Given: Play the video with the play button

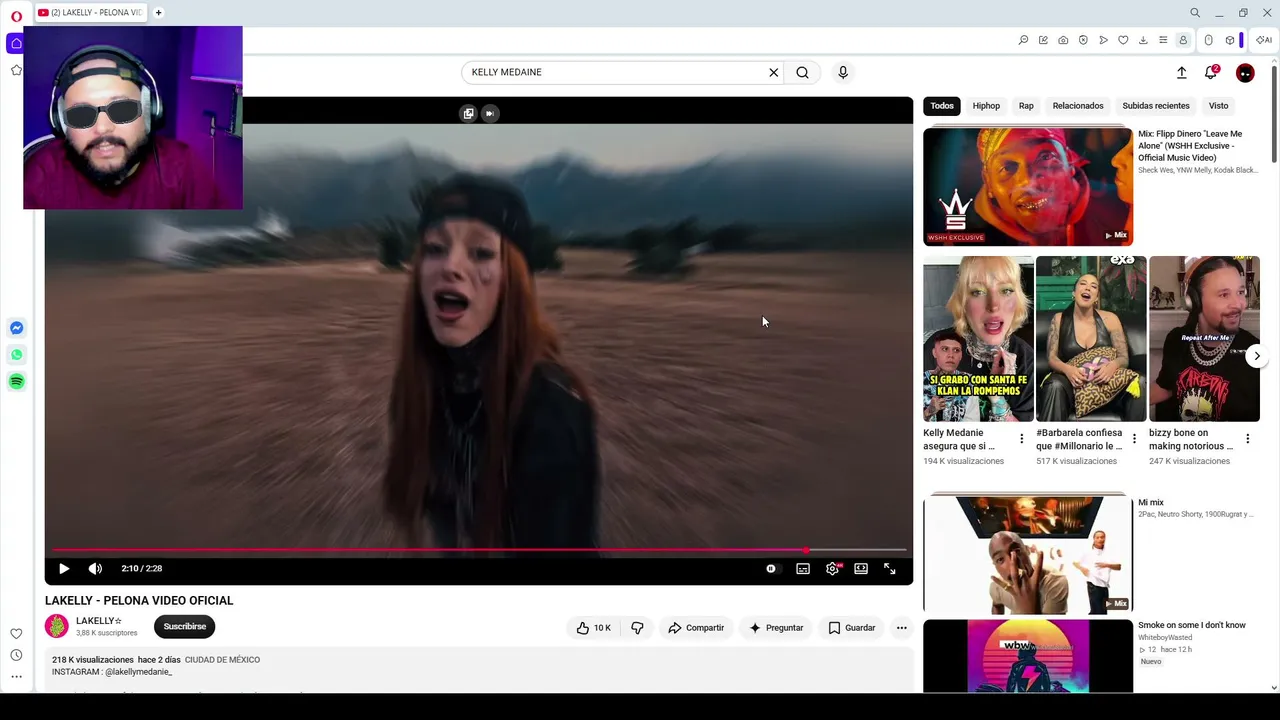Looking at the screenshot, I should (64, 568).
